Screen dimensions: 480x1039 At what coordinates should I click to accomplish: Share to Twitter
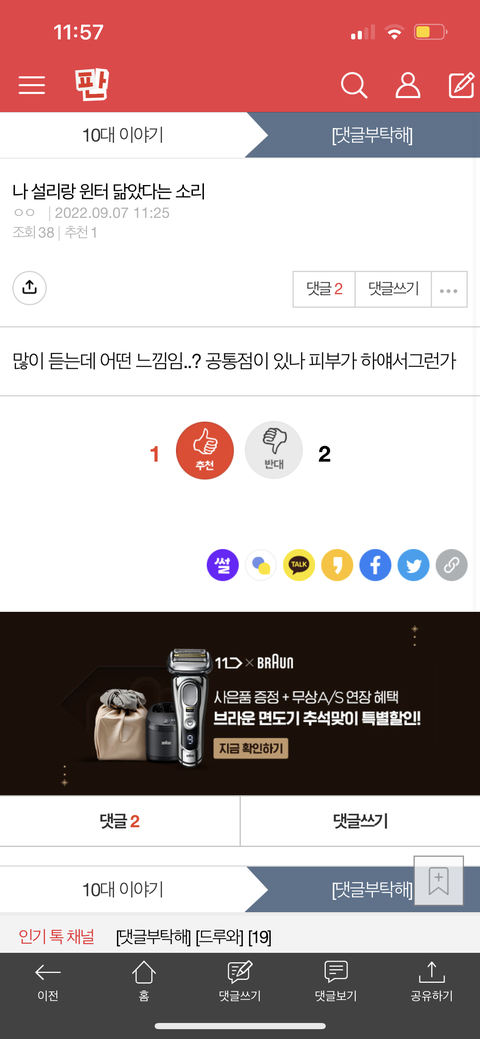414,565
